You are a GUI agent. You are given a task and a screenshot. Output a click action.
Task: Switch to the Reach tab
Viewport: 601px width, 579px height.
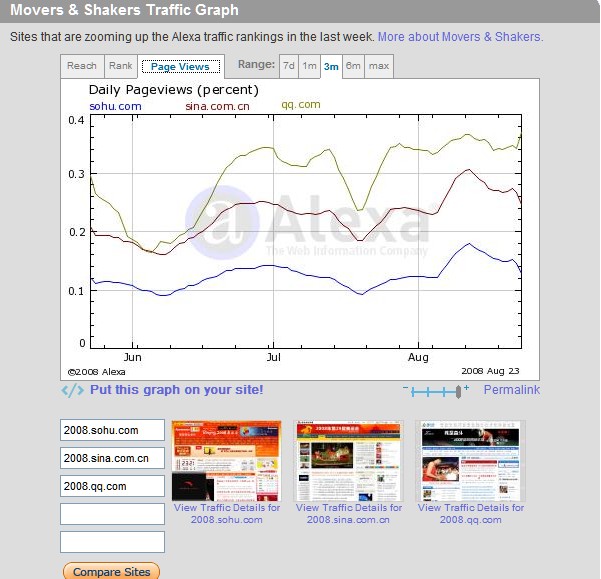82,66
